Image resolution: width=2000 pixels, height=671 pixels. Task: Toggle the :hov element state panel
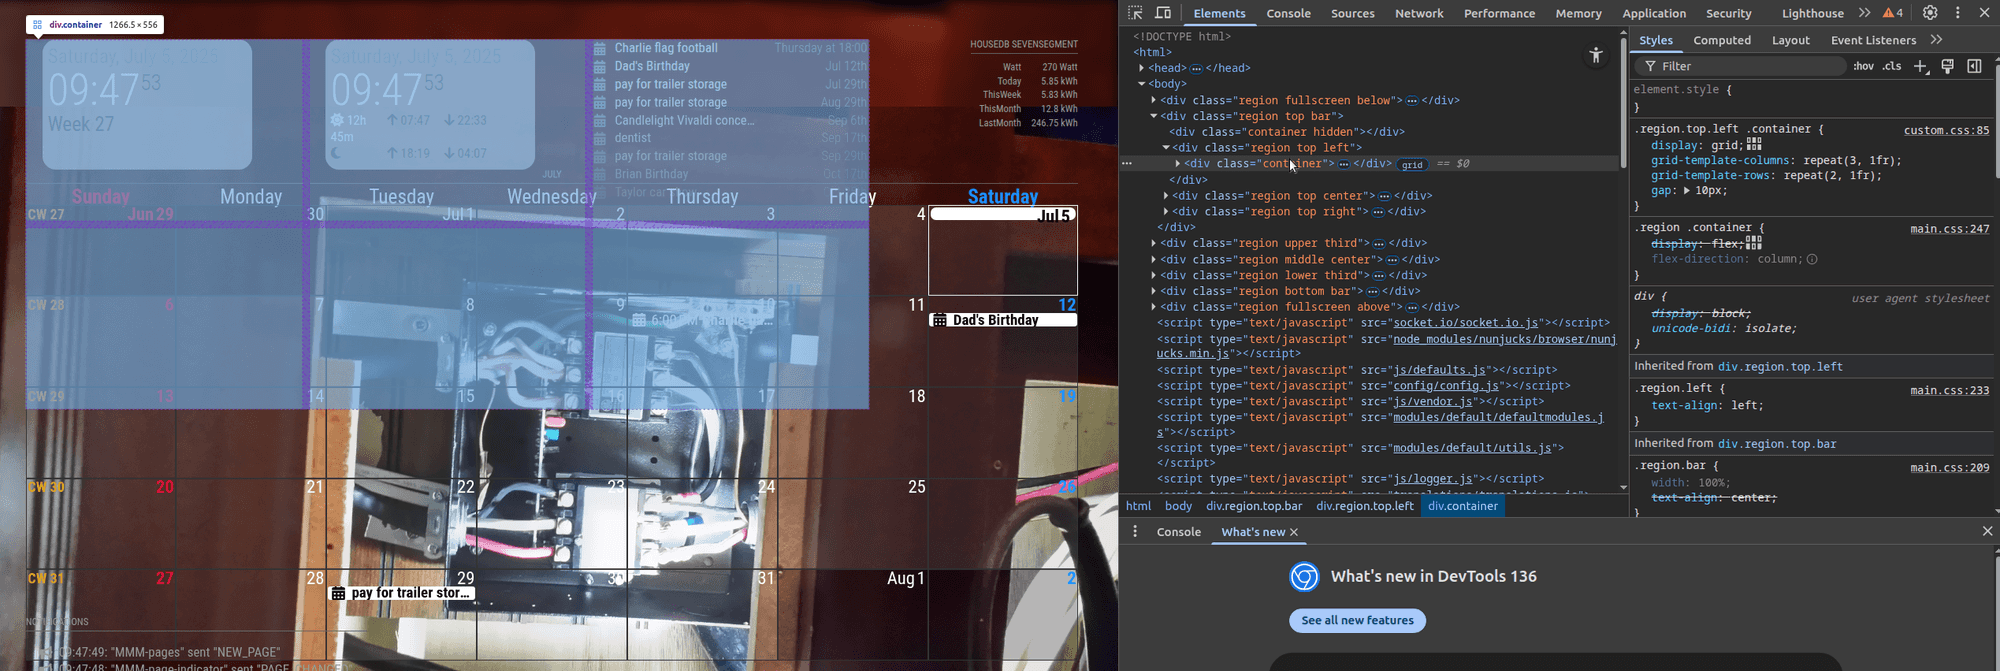1863,66
